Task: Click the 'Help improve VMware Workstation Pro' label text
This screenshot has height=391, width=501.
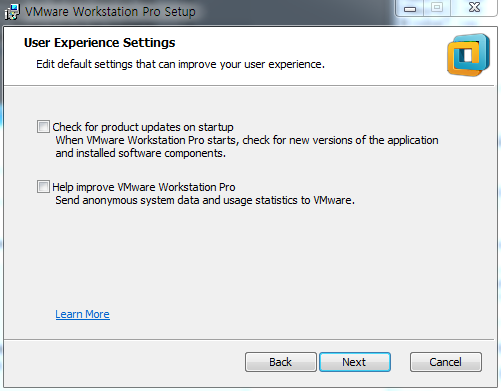Action: [144, 187]
